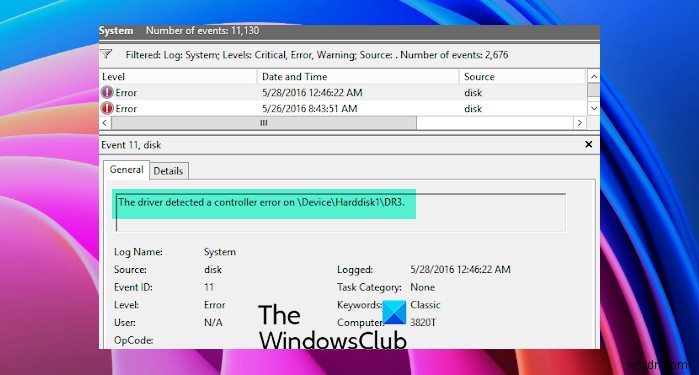This screenshot has width=699, height=375.
Task: Click the Filtered log summary text
Action: click(317, 55)
